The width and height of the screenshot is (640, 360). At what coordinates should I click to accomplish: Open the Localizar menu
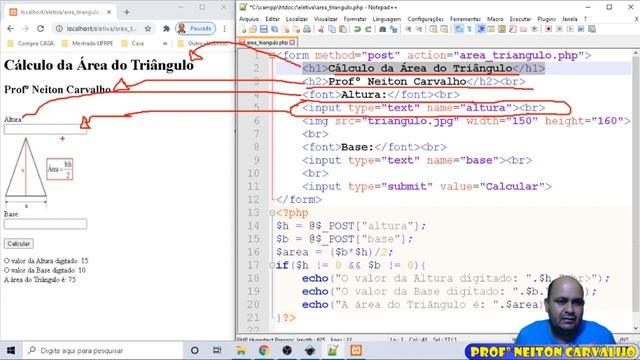click(297, 19)
